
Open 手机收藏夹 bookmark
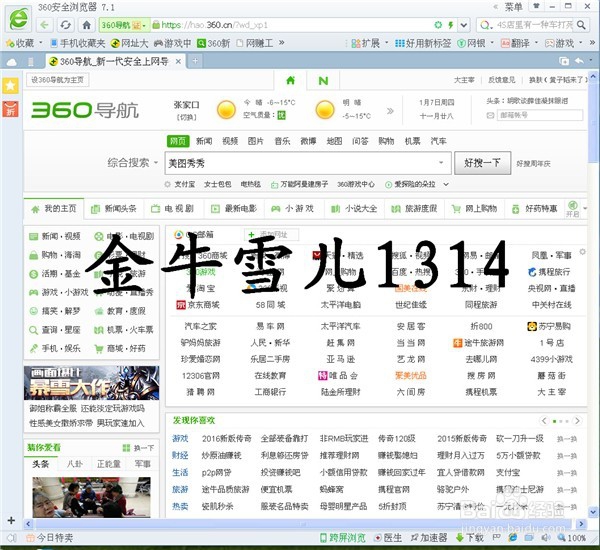[x=78, y=43]
